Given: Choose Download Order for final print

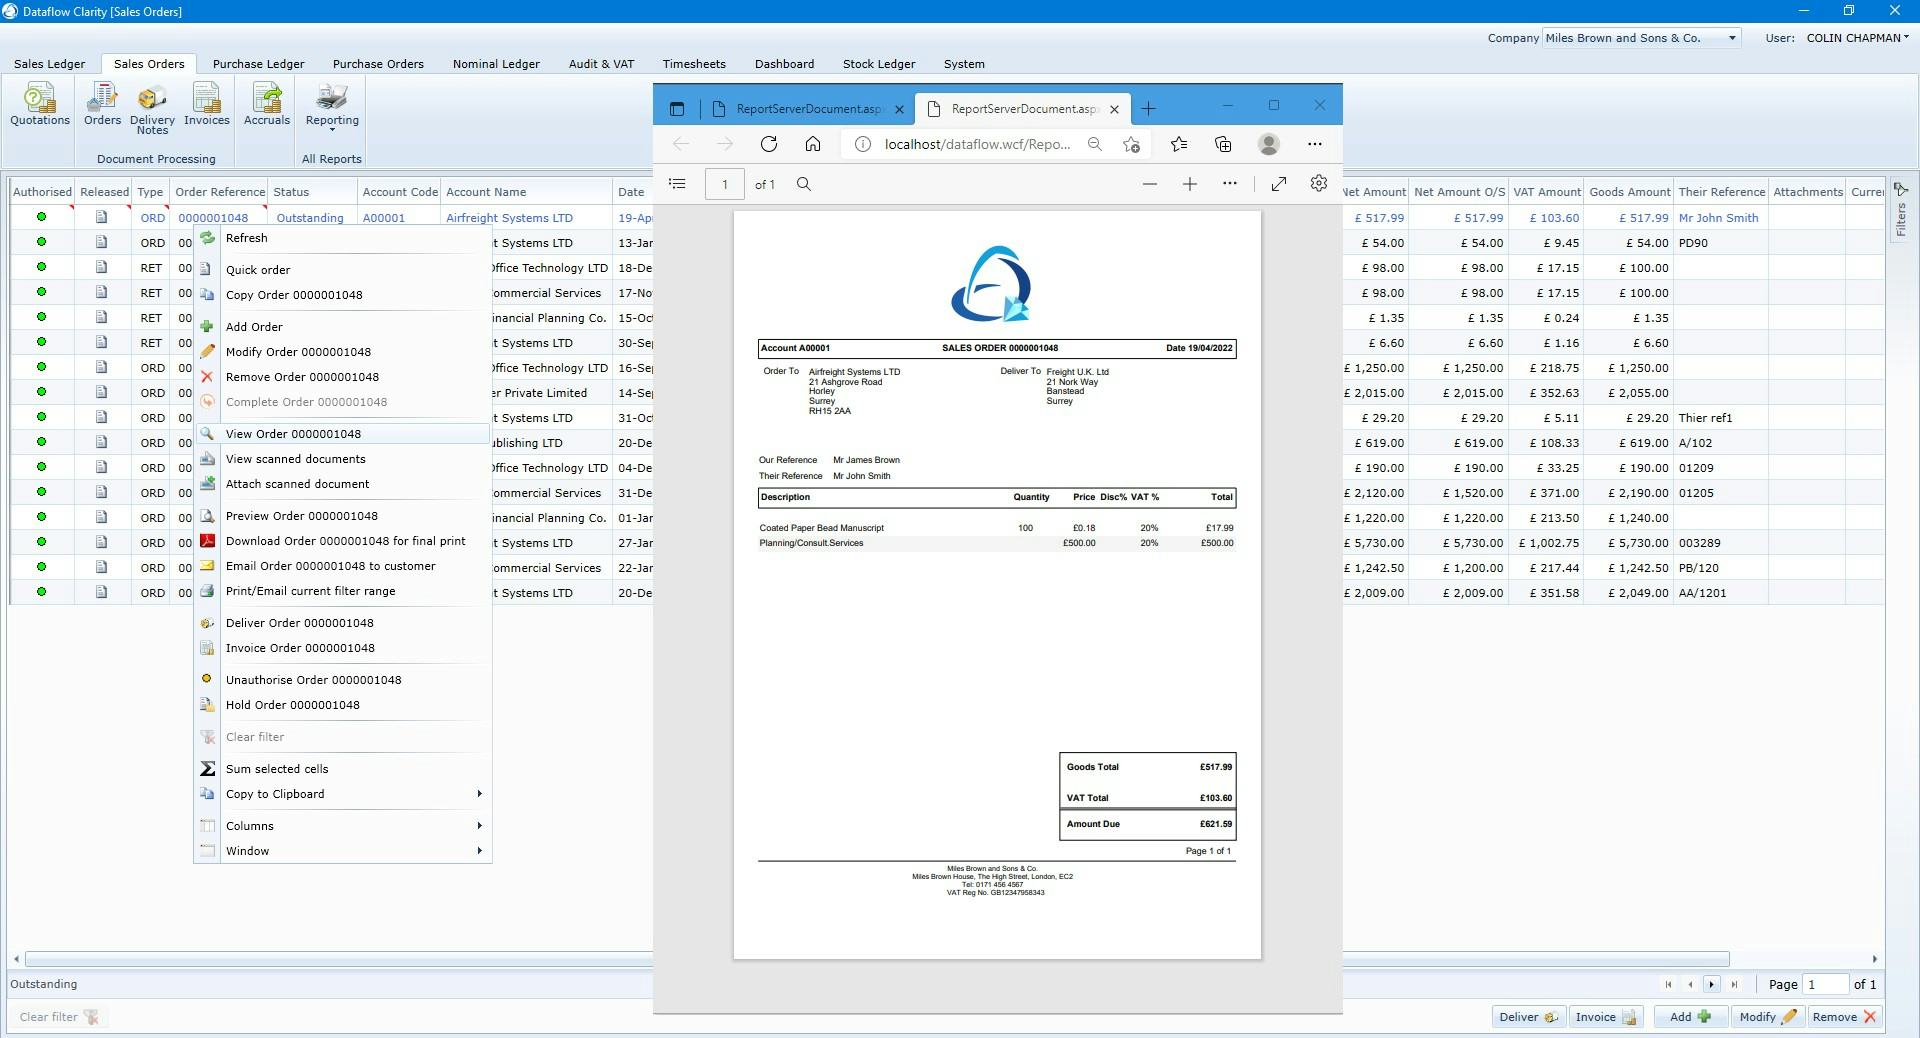Looking at the screenshot, I should click(342, 541).
